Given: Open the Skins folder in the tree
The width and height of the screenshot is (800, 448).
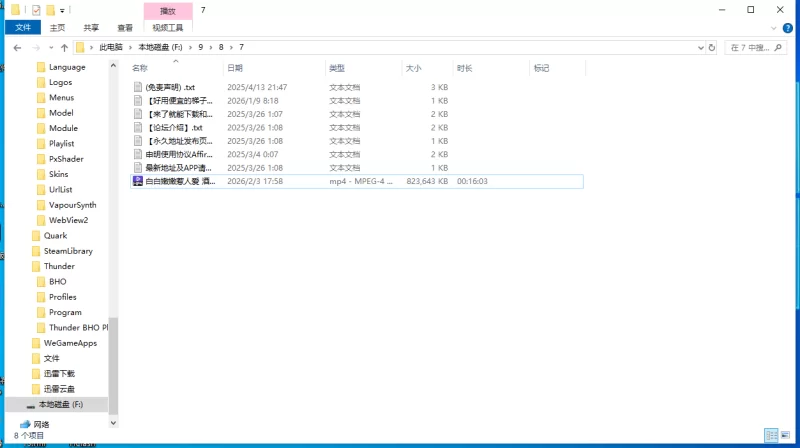Looking at the screenshot, I should click(x=59, y=175).
